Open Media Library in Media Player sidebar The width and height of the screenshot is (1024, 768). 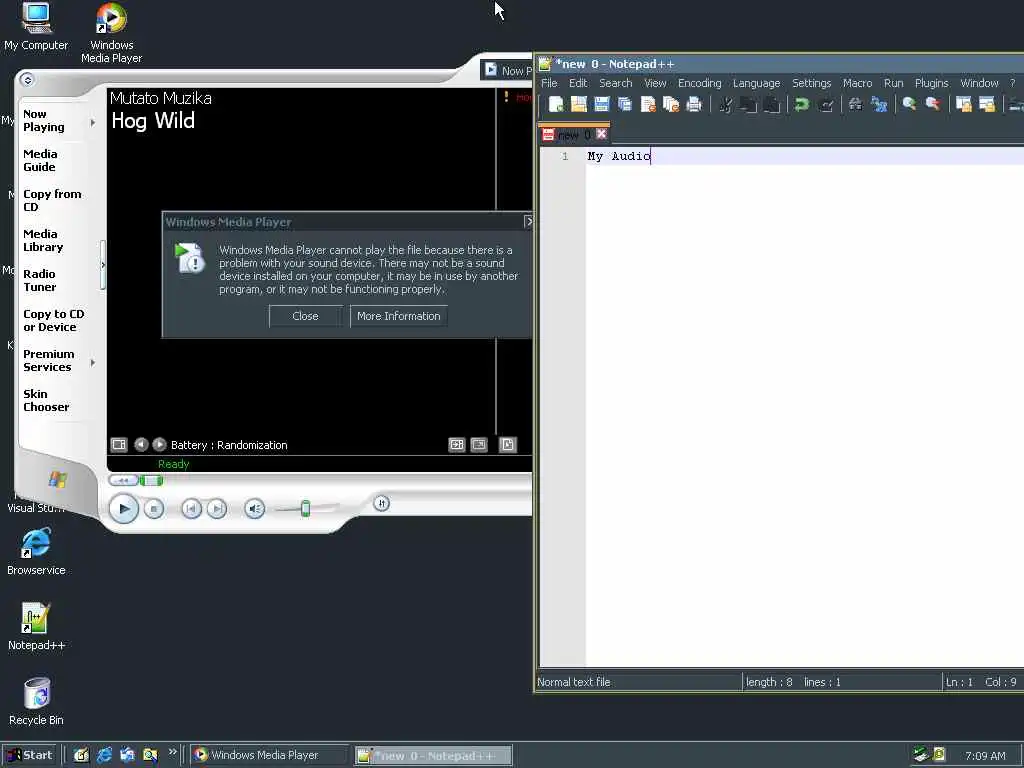pos(43,240)
